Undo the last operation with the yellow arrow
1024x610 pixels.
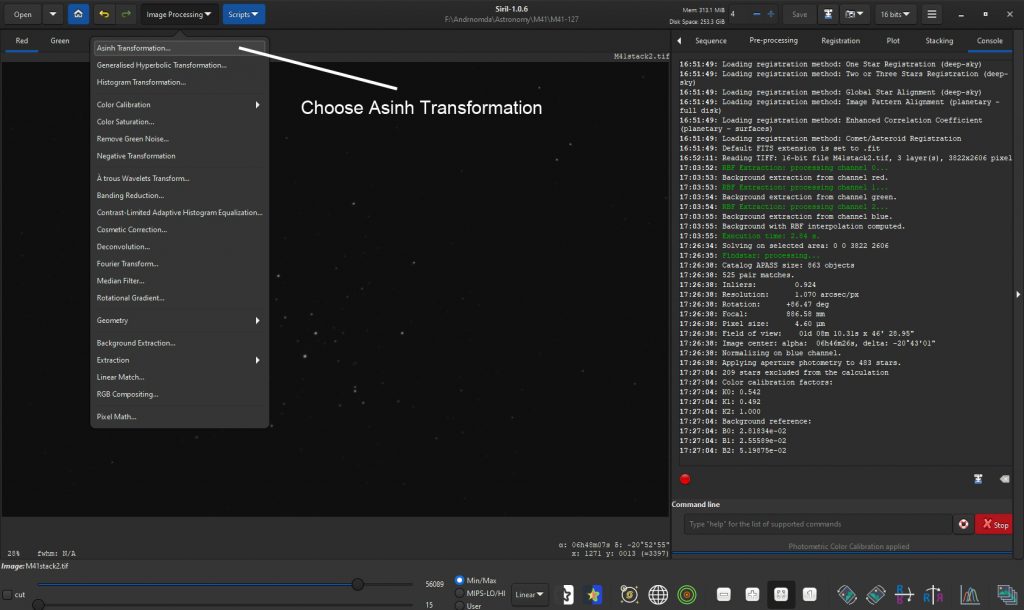pyautogui.click(x=104, y=14)
